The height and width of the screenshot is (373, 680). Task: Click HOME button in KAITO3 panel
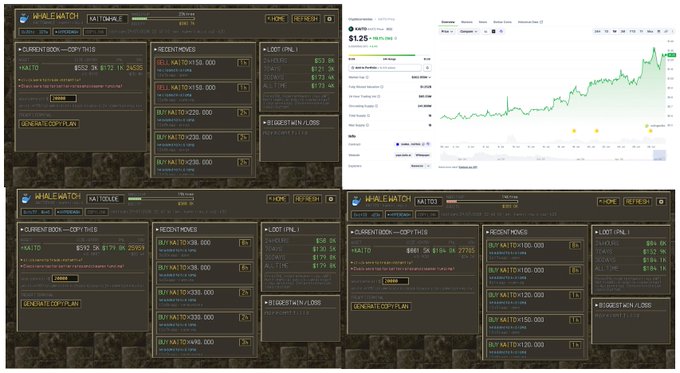pyautogui.click(x=608, y=202)
